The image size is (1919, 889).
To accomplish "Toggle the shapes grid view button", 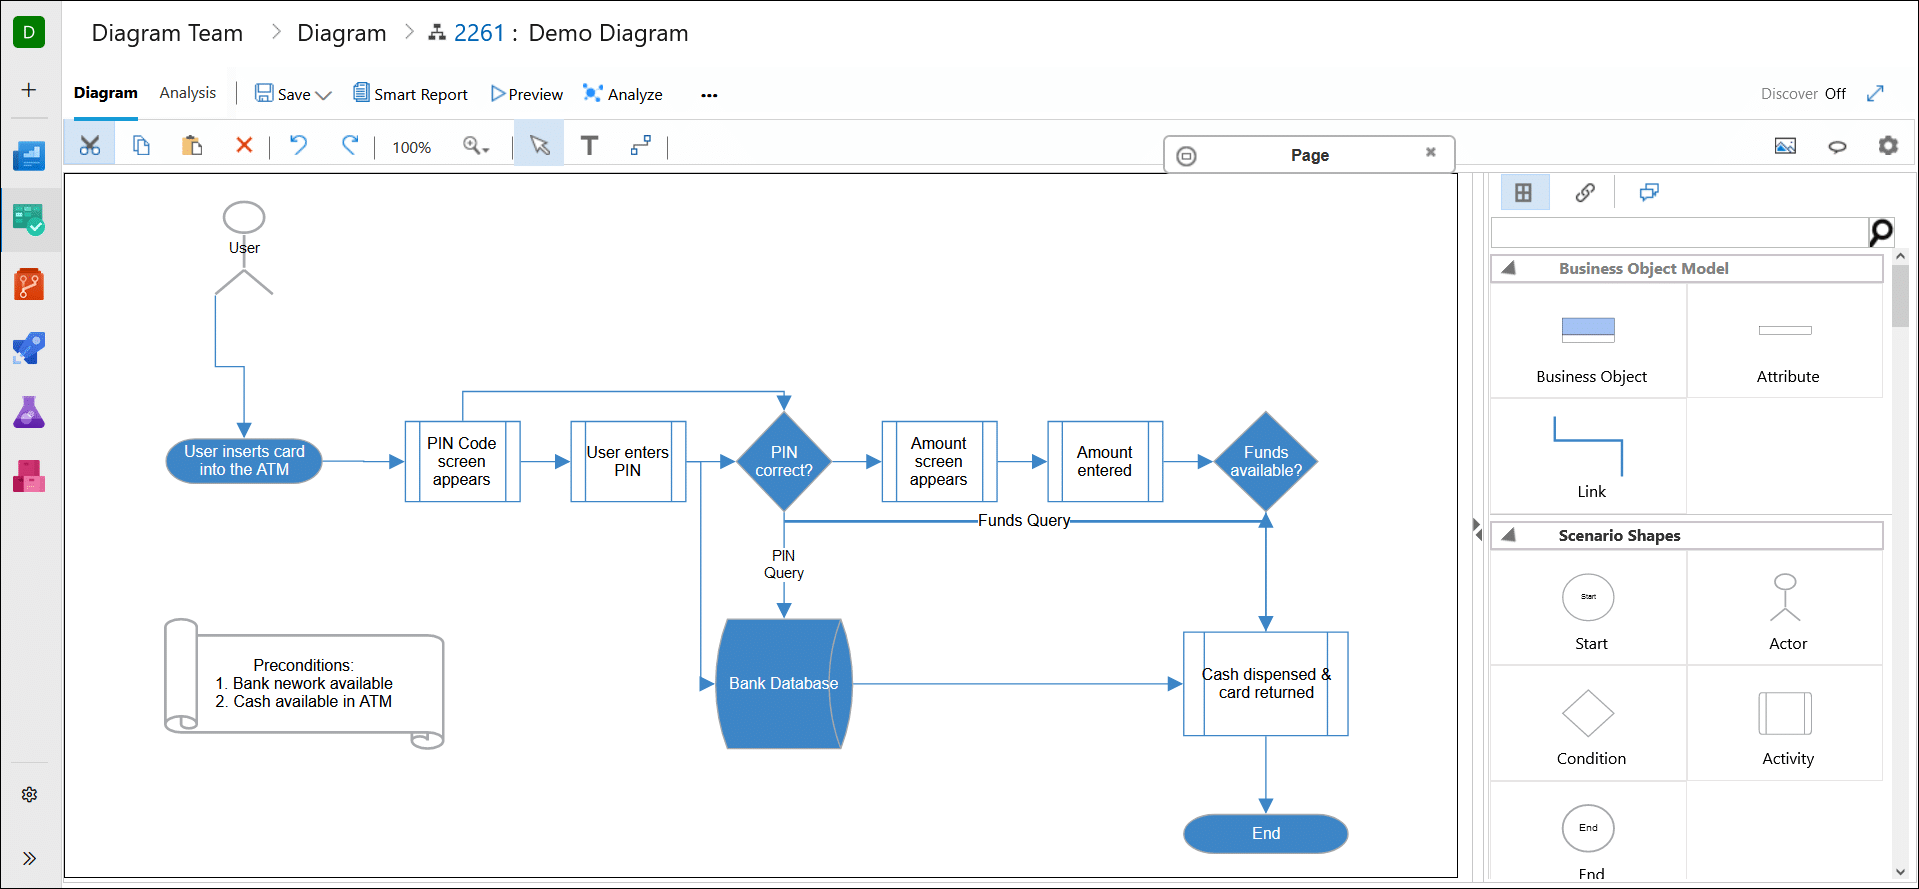I will 1523,193.
